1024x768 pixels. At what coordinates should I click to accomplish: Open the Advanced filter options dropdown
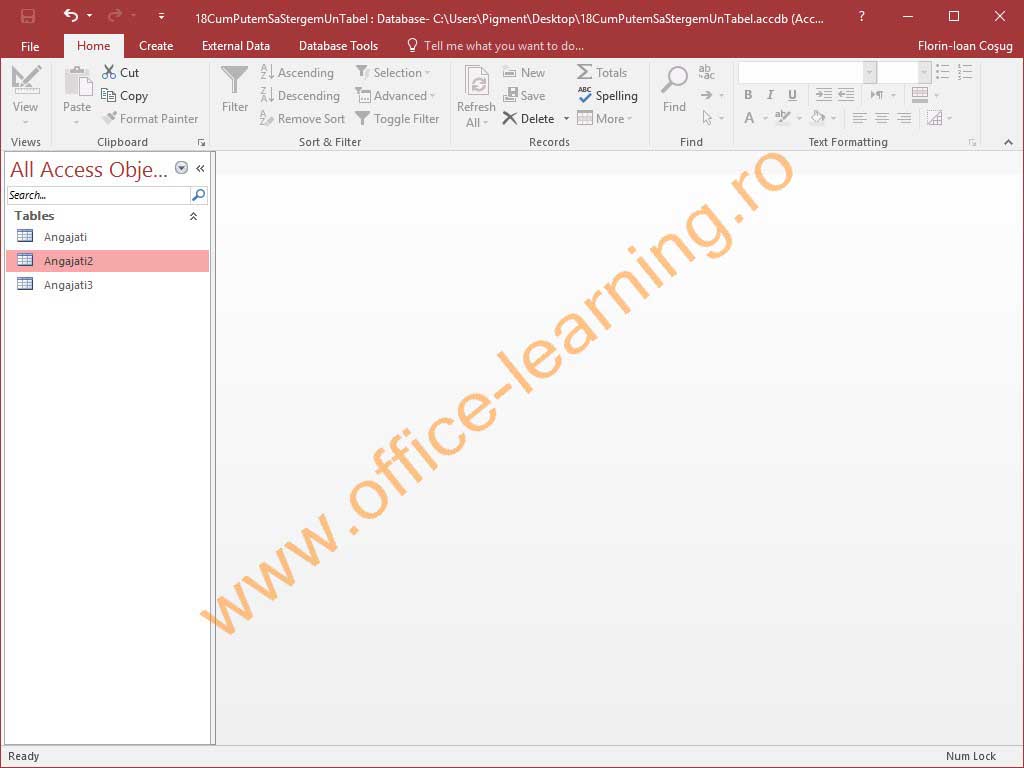click(x=395, y=95)
